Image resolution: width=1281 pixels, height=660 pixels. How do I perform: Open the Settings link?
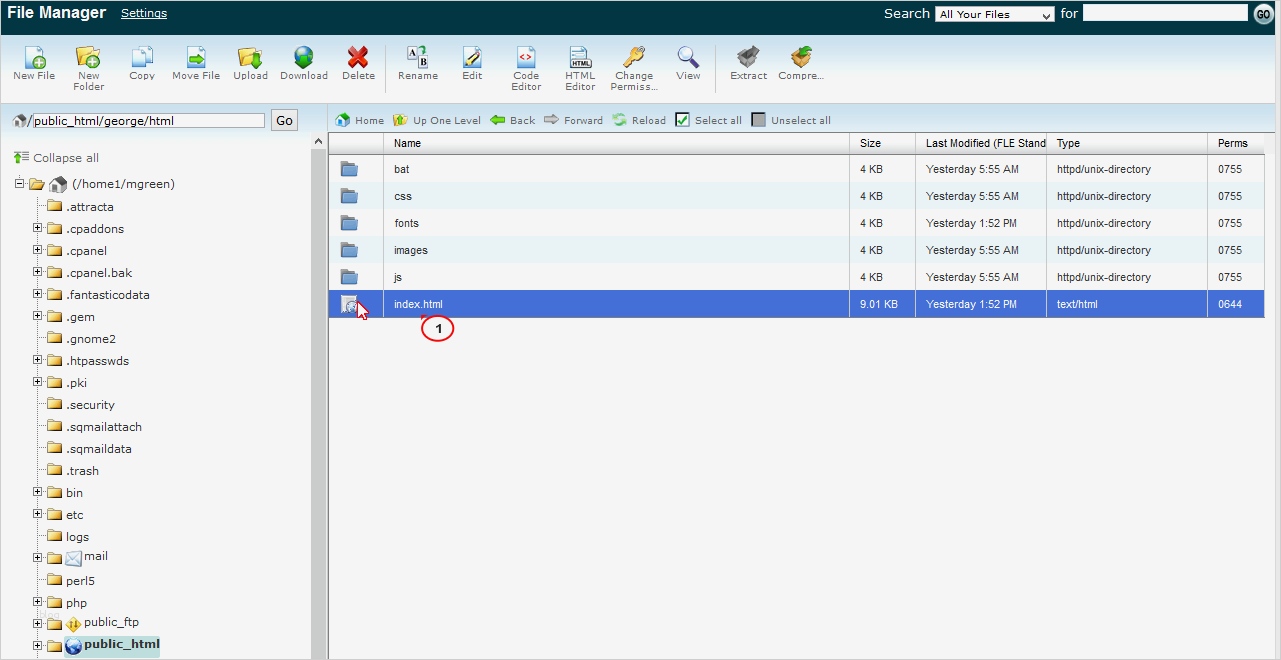point(144,13)
